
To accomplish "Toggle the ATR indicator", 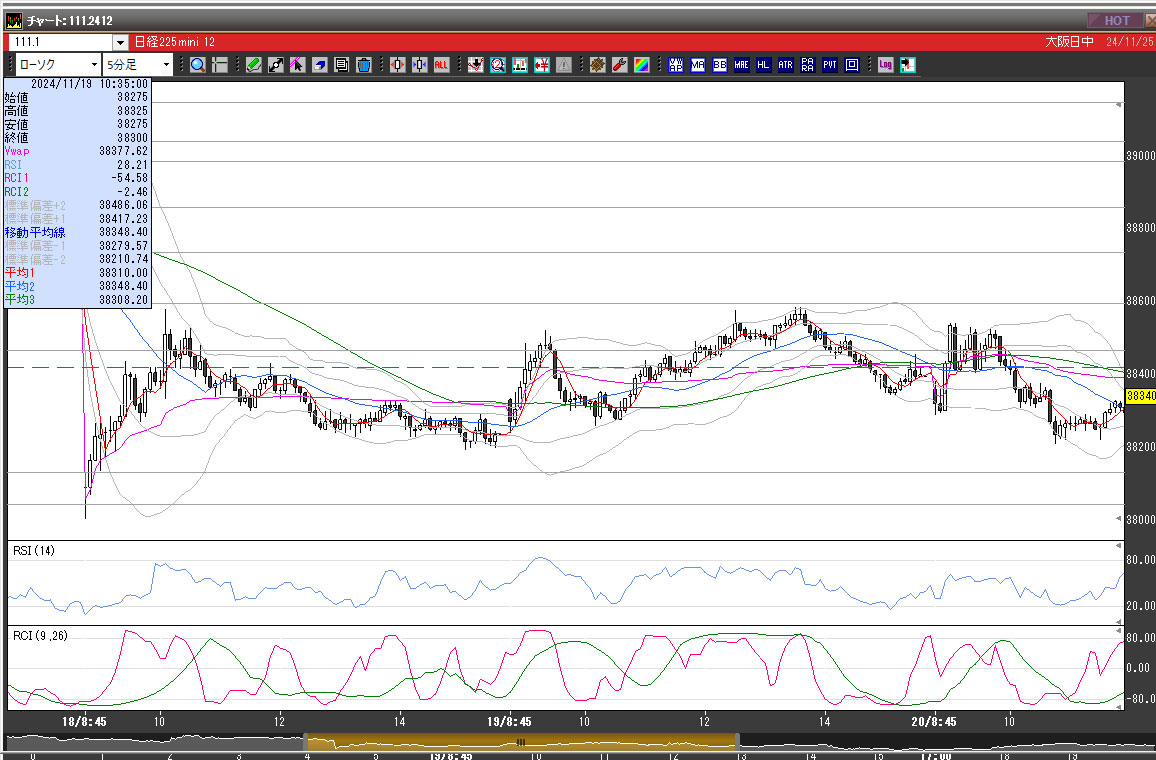I will 785,65.
